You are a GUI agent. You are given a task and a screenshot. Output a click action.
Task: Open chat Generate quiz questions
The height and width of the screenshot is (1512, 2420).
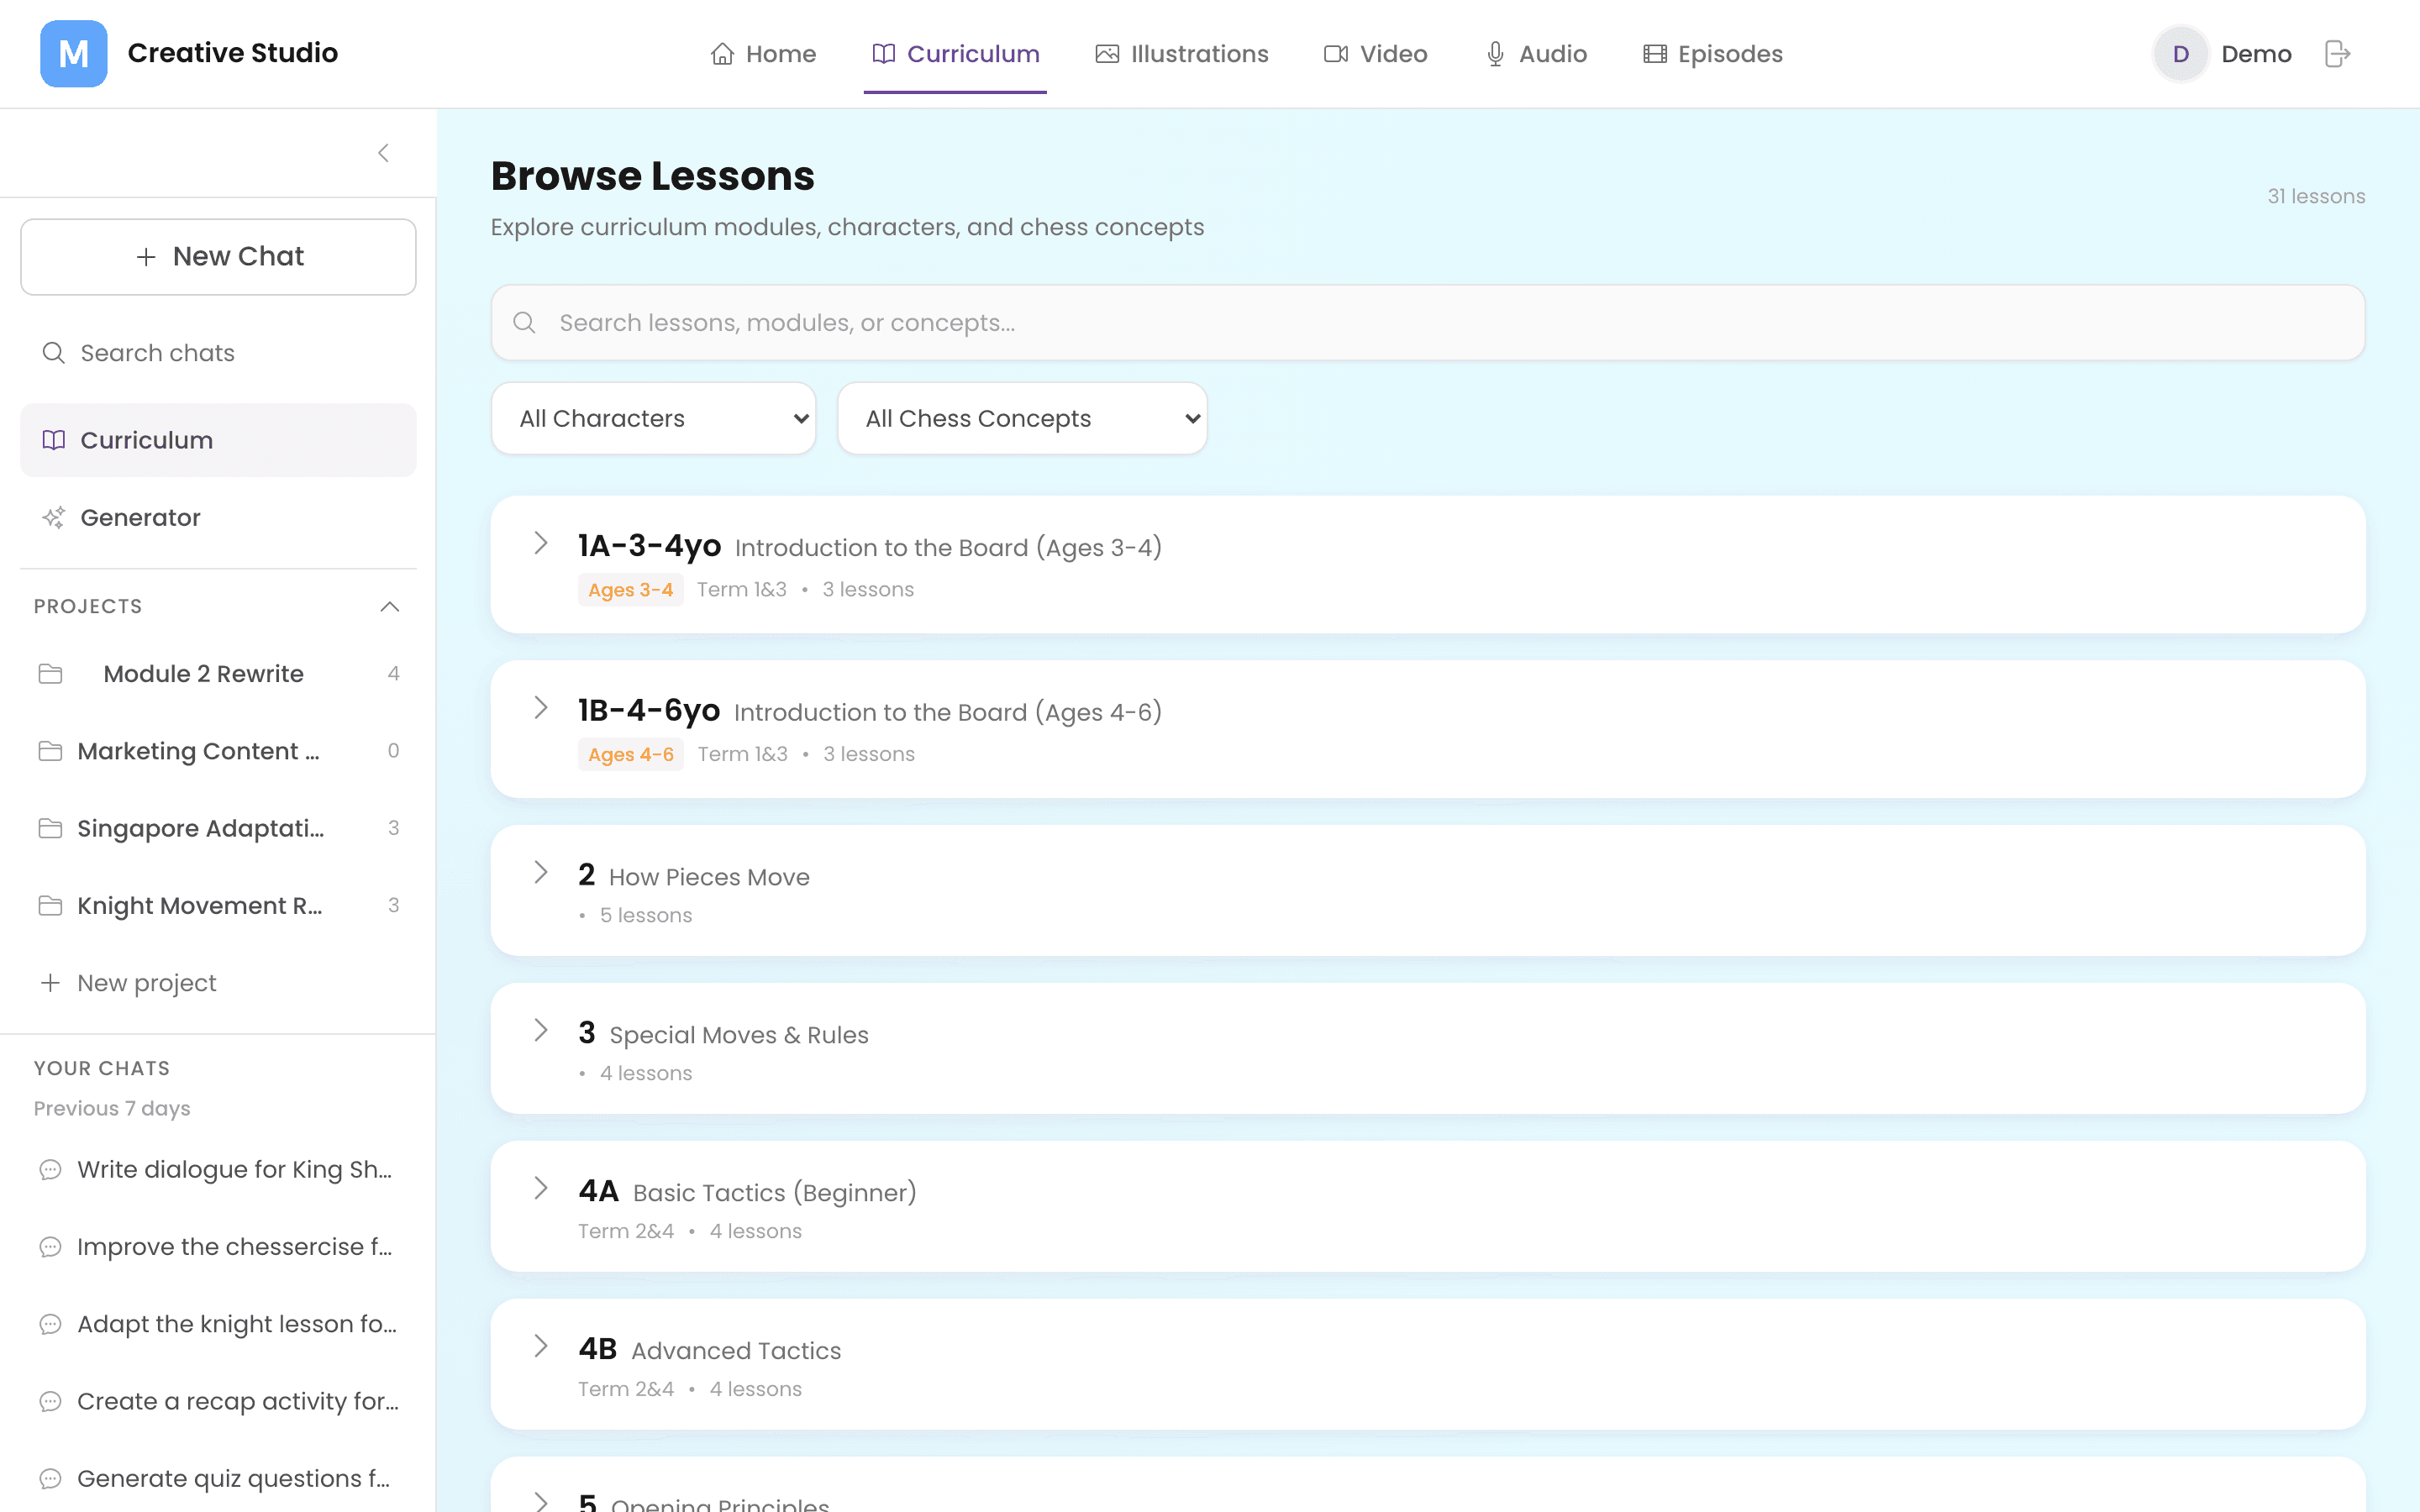218,1479
